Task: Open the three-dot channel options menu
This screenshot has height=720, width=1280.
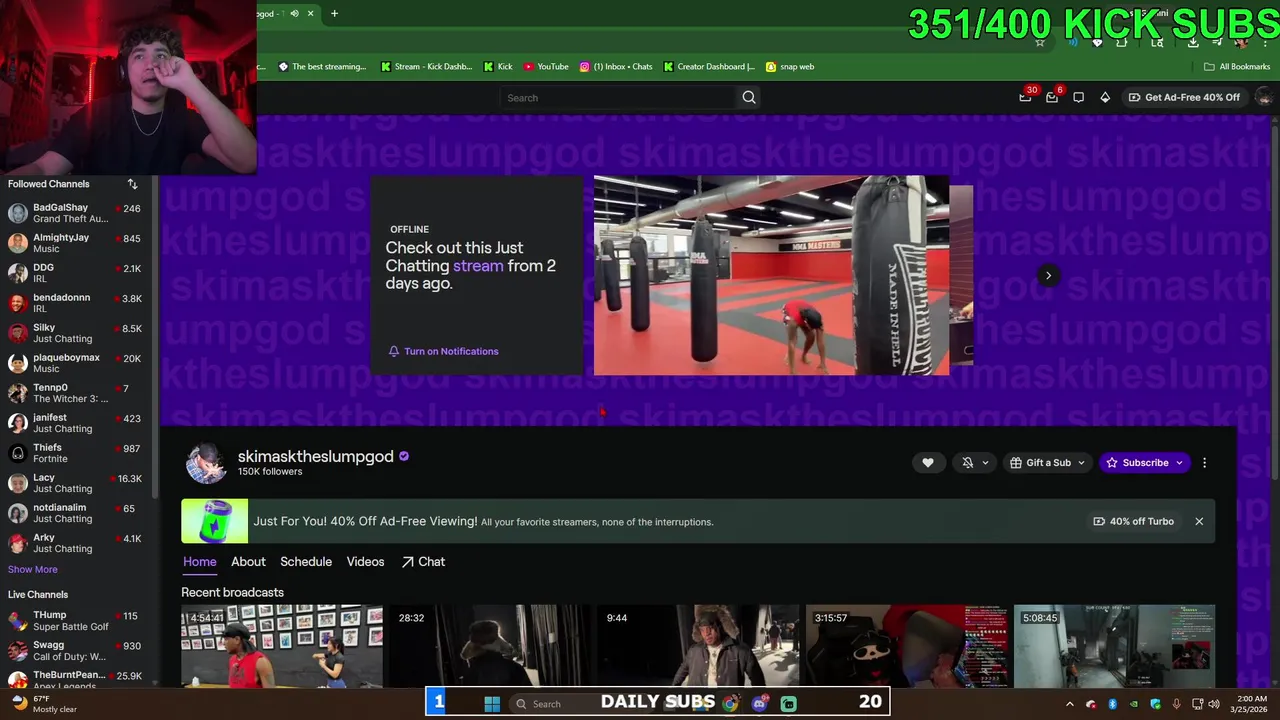Action: tap(1204, 462)
